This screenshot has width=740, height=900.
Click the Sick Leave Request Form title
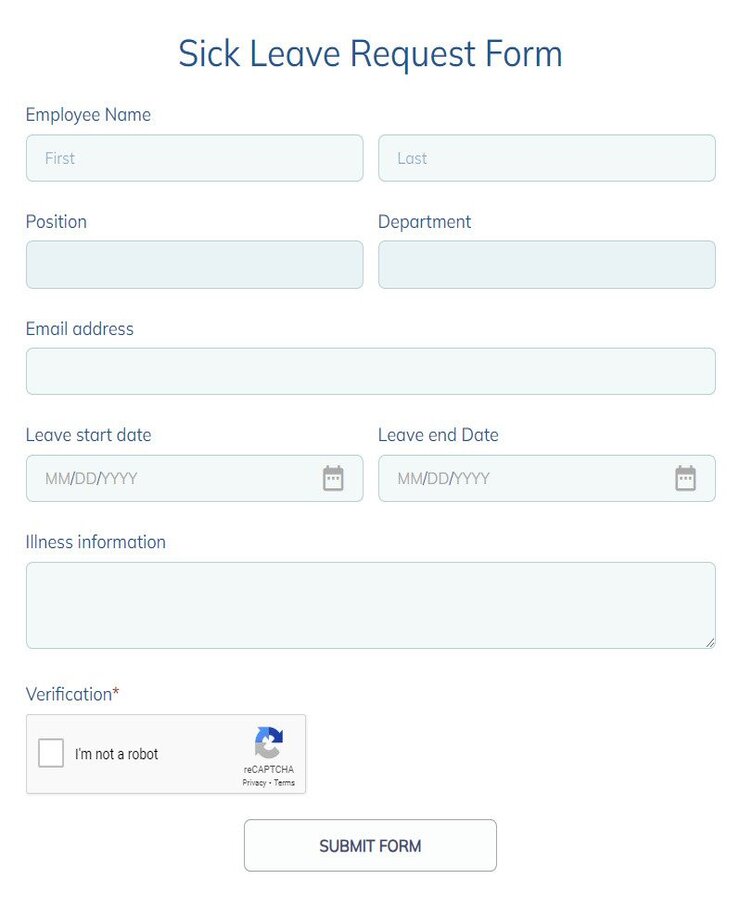(370, 53)
